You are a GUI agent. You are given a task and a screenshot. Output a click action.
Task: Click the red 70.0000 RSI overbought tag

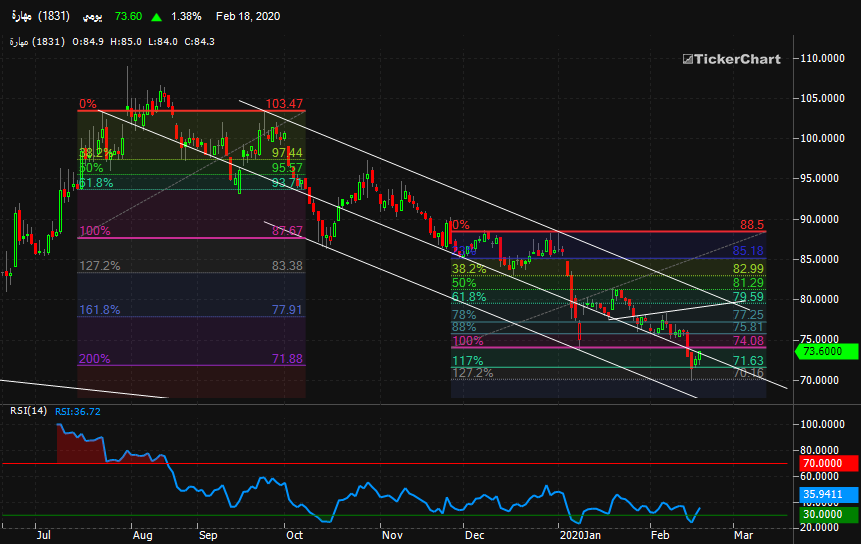(x=829, y=464)
